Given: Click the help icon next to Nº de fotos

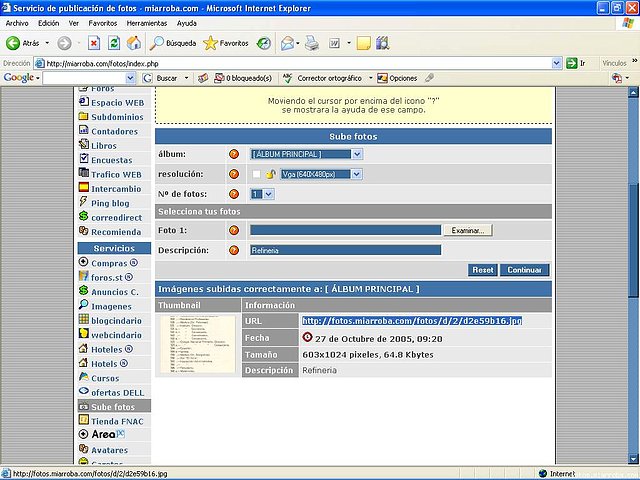Looking at the screenshot, I should click(x=234, y=194).
